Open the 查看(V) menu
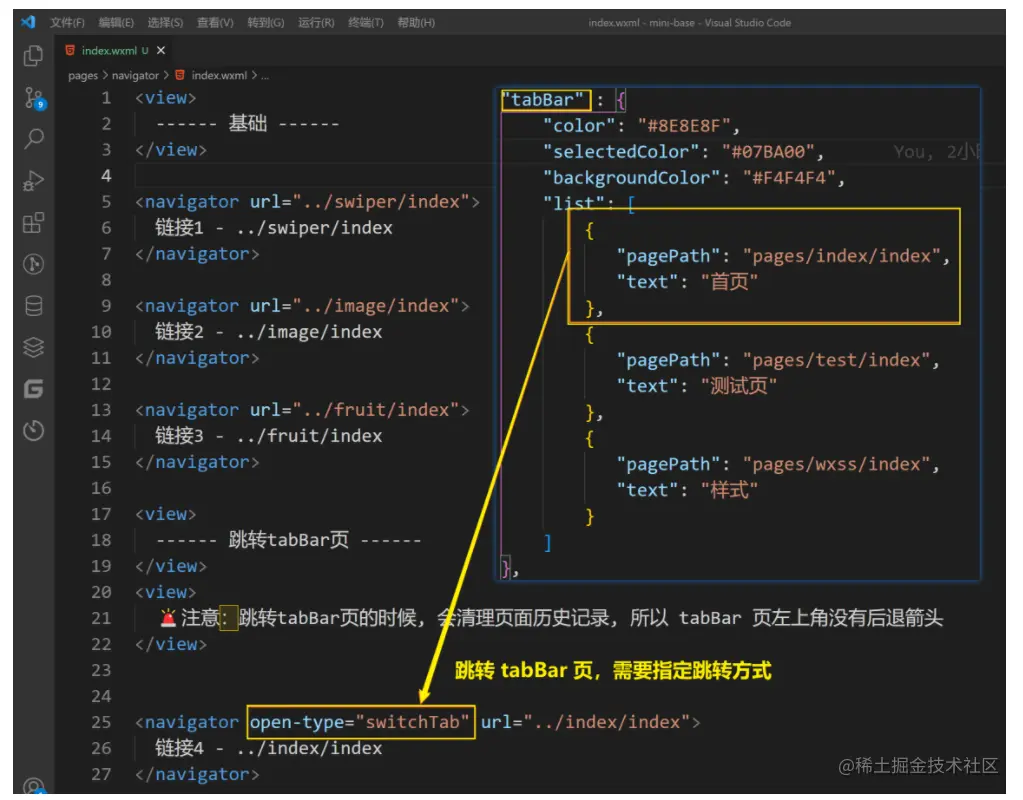Image resolution: width=1023 pixels, height=800 pixels. (215, 22)
